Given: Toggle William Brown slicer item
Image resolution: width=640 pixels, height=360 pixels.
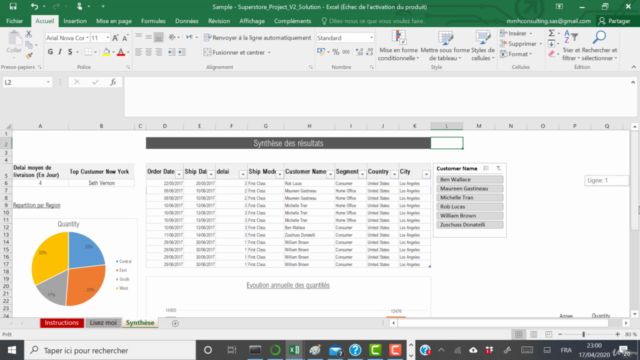Looking at the screenshot, I should click(x=469, y=216).
